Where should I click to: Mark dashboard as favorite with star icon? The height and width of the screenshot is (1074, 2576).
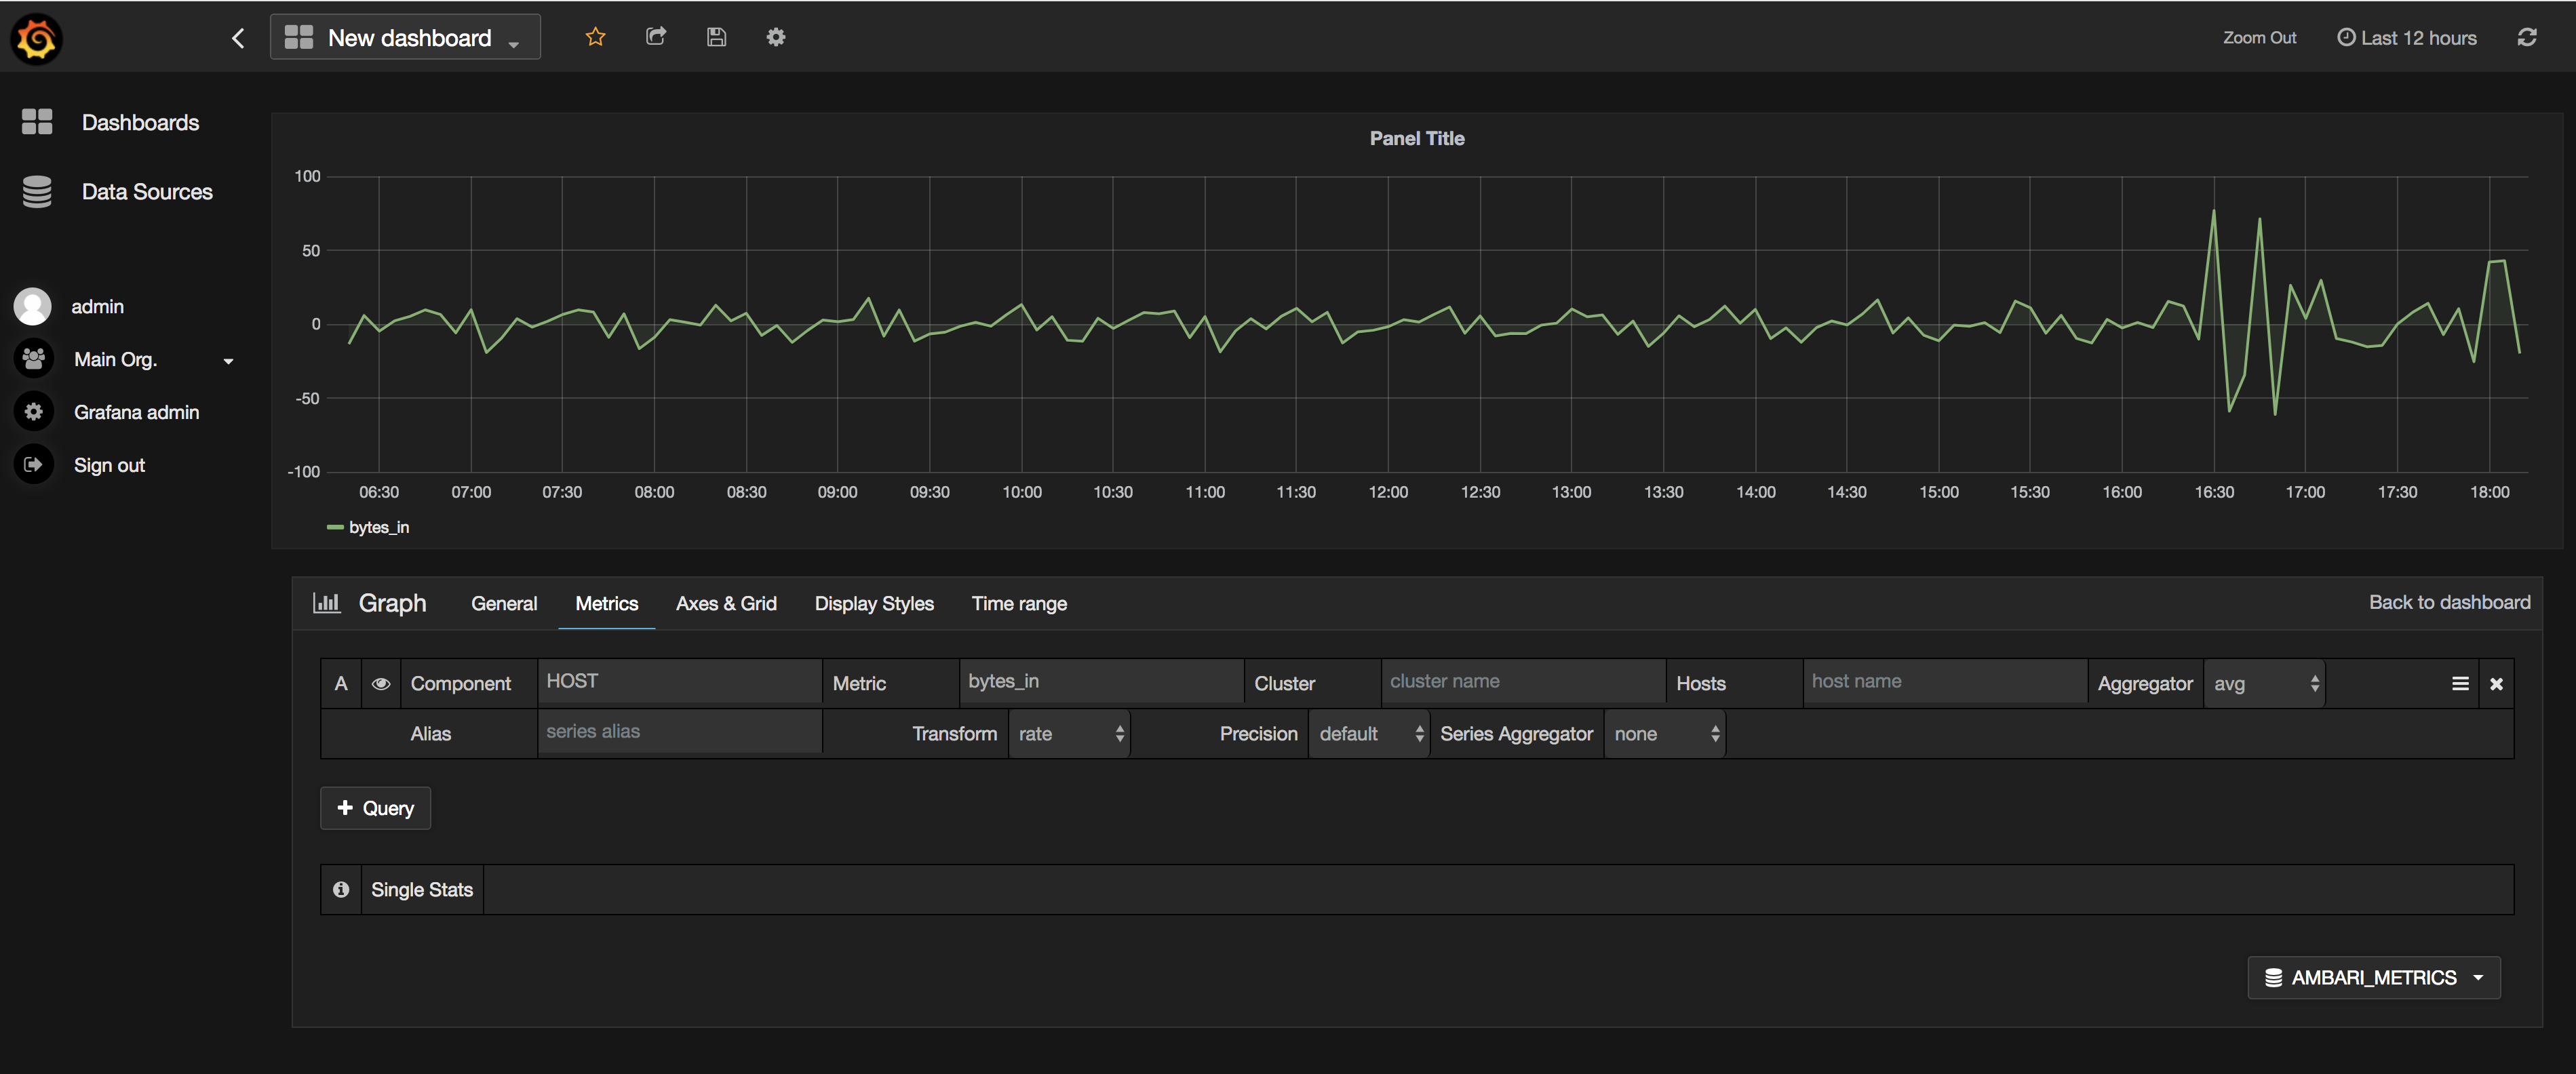point(595,37)
